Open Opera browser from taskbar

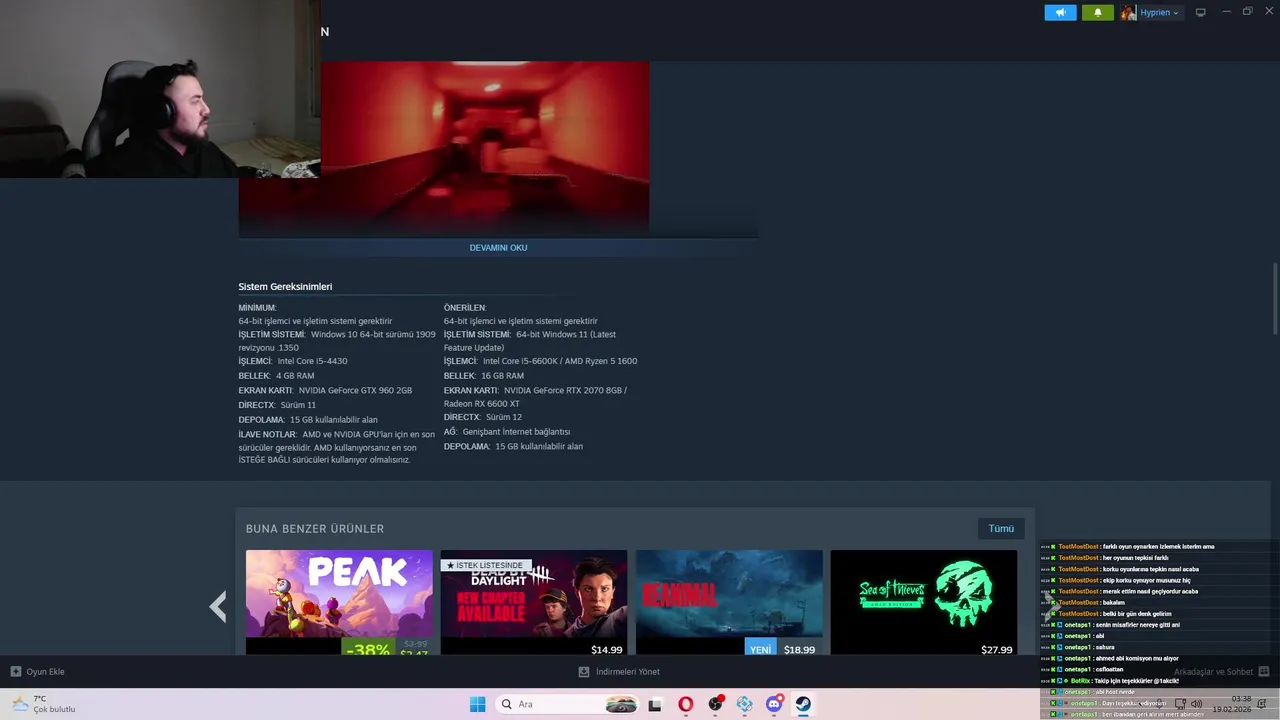pos(685,704)
